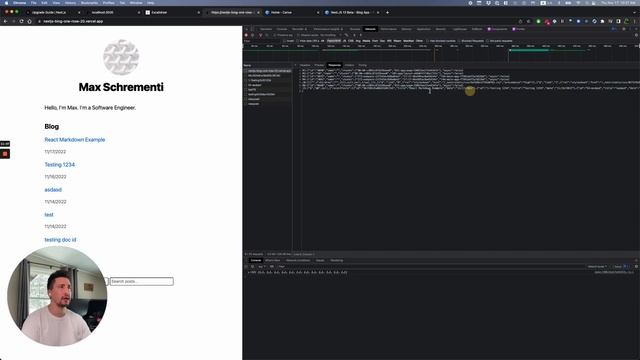The image size is (640, 360).
Task: Click the profile avatar image
Action: tap(121, 57)
